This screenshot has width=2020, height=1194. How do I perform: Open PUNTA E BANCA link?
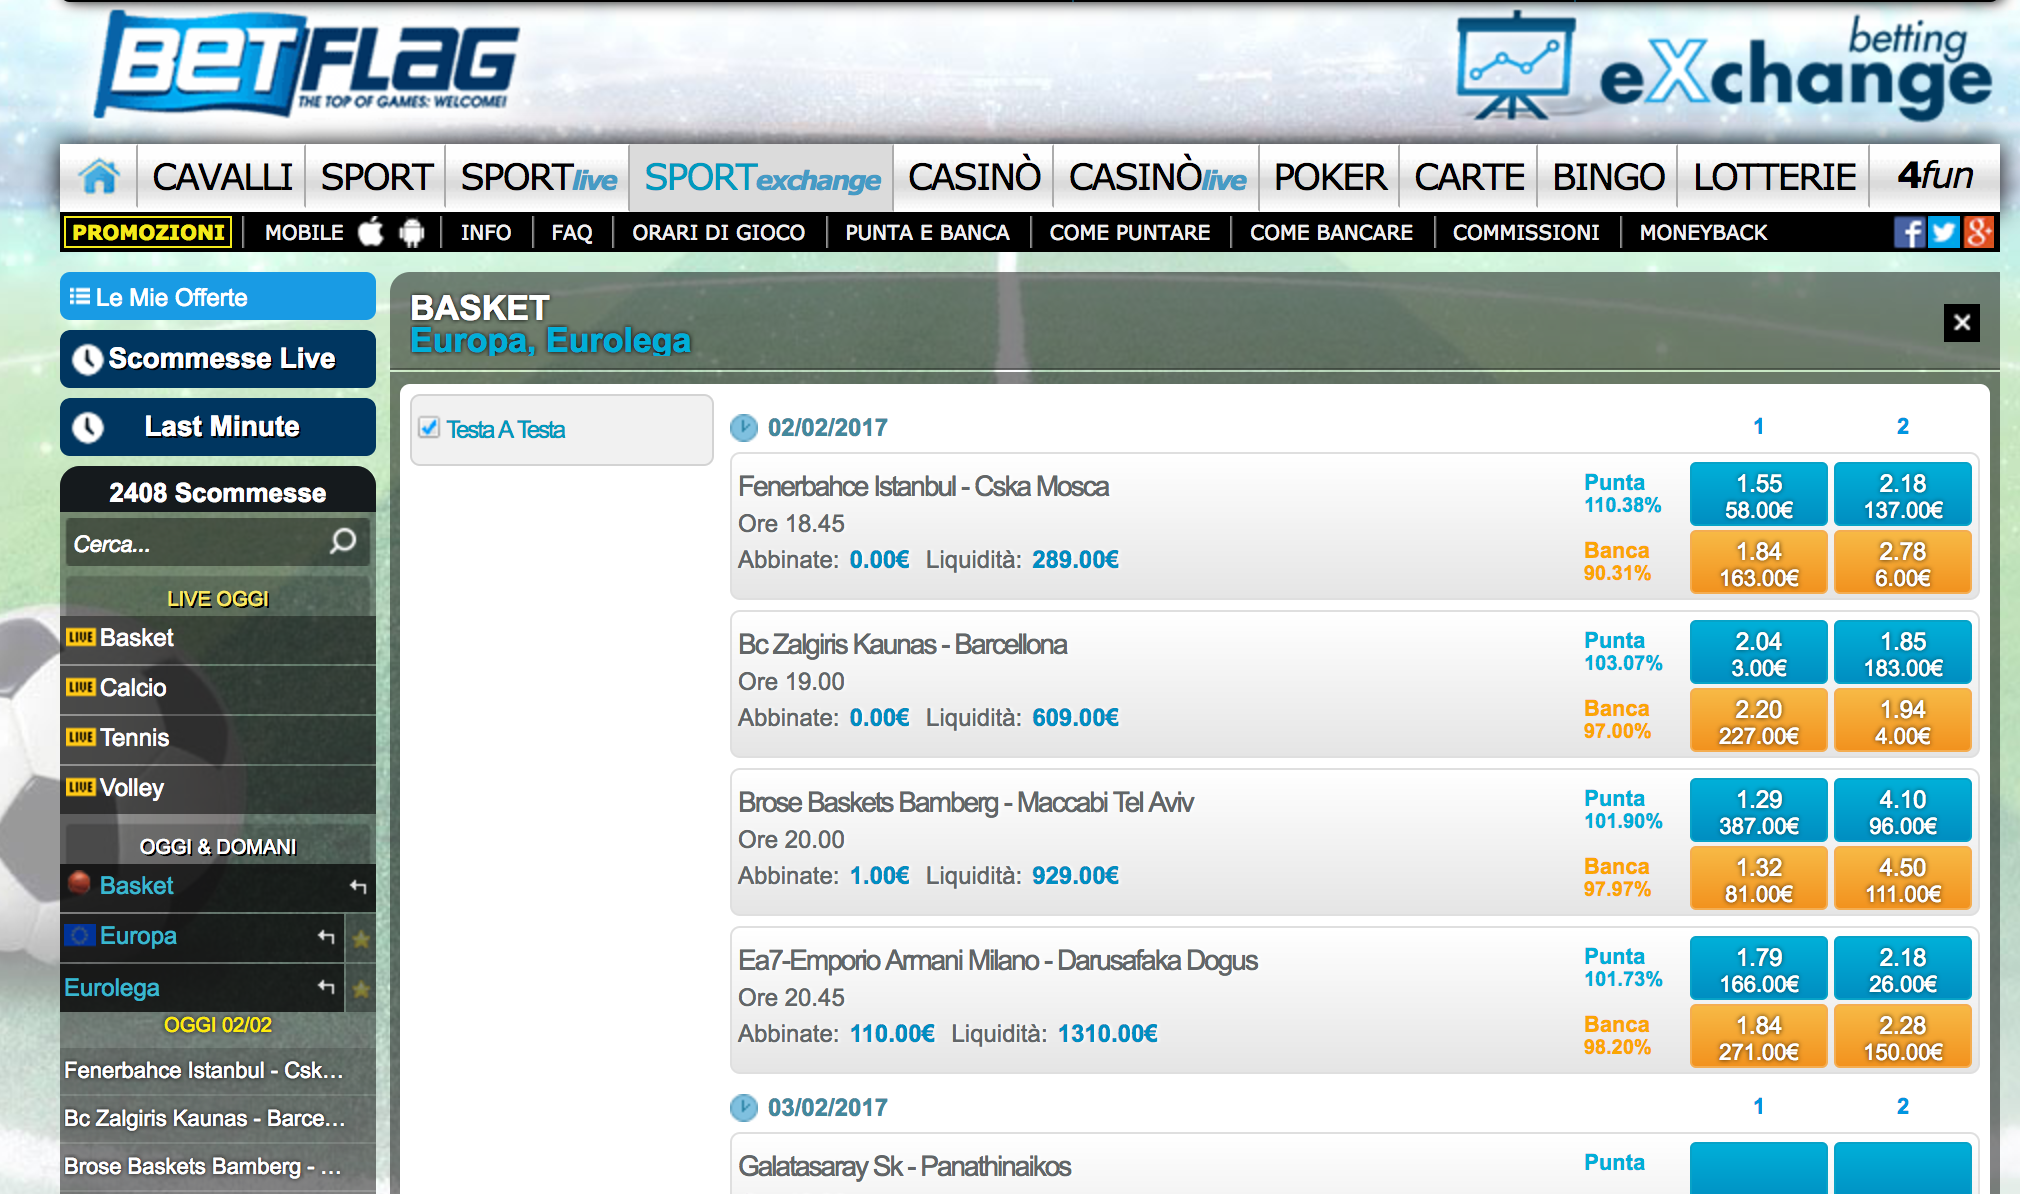tap(927, 233)
